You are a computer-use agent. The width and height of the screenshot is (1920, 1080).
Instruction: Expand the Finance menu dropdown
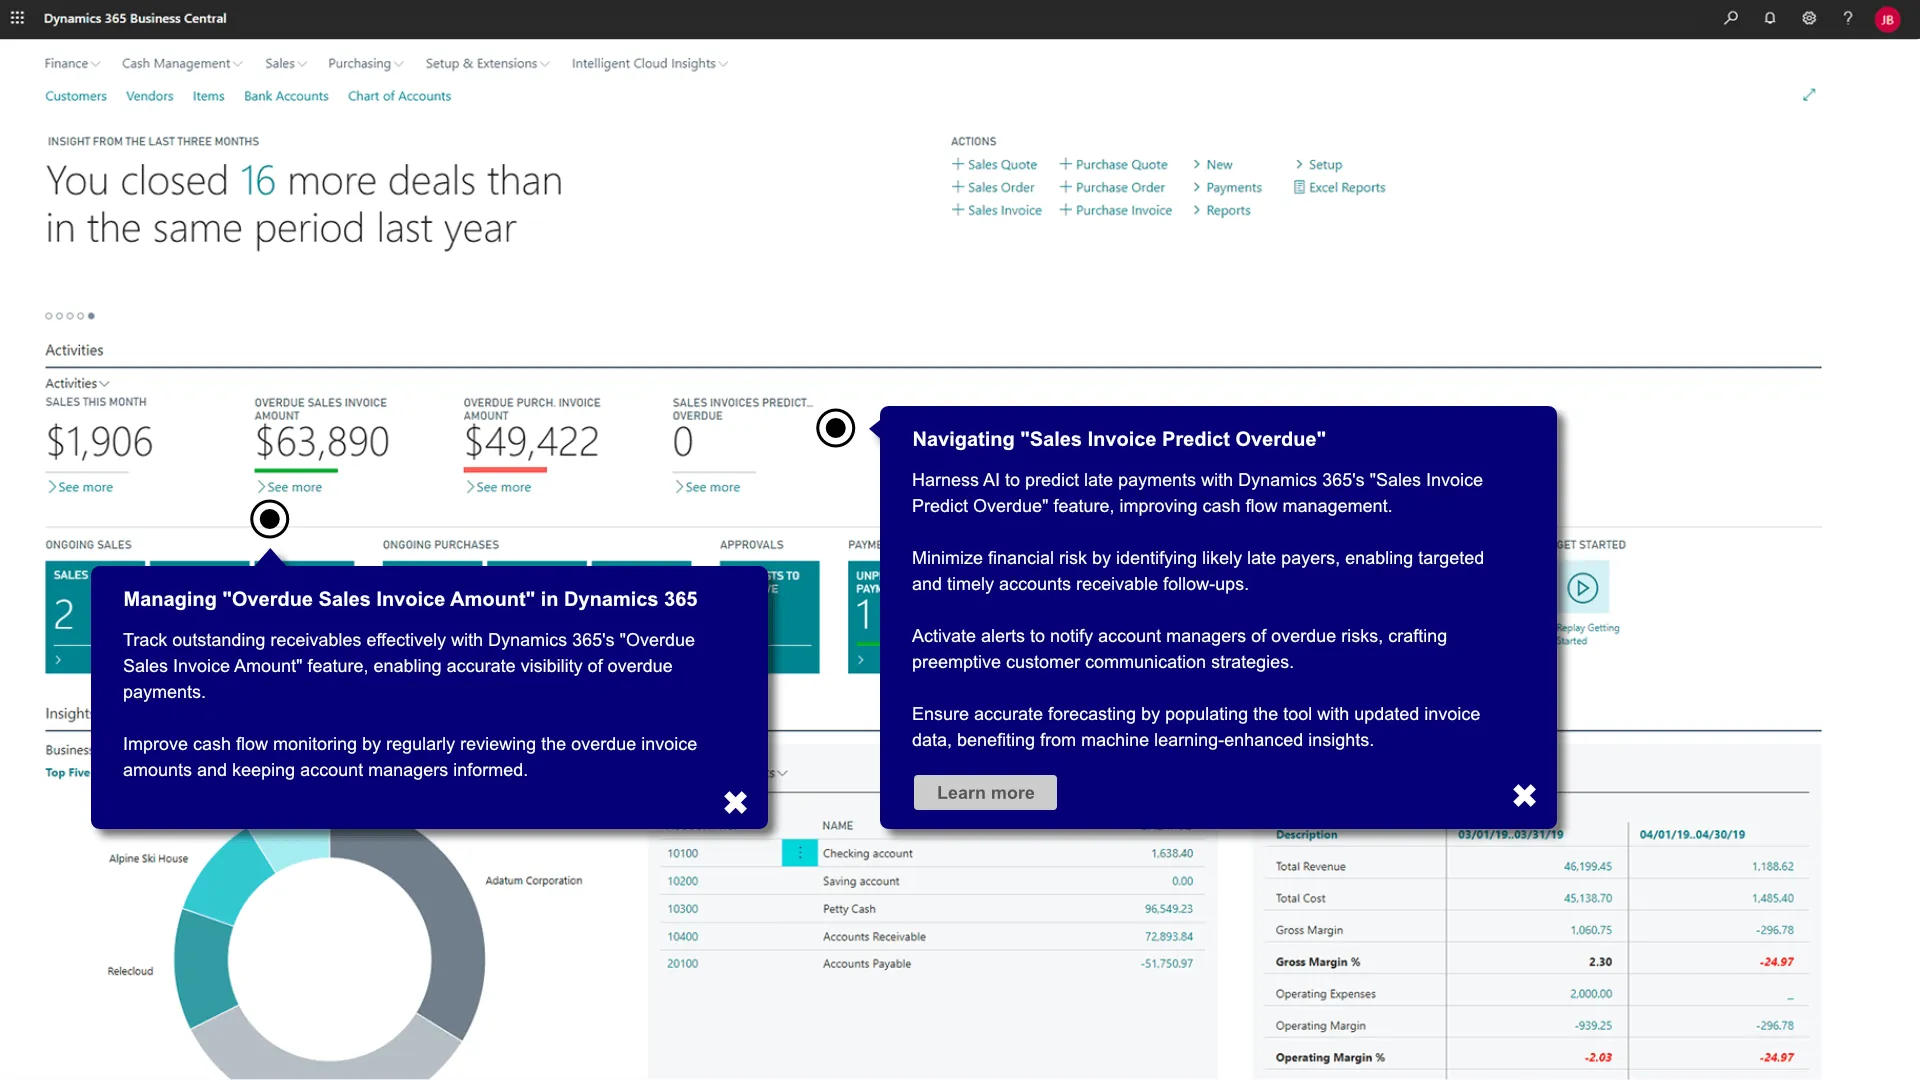pyautogui.click(x=72, y=63)
